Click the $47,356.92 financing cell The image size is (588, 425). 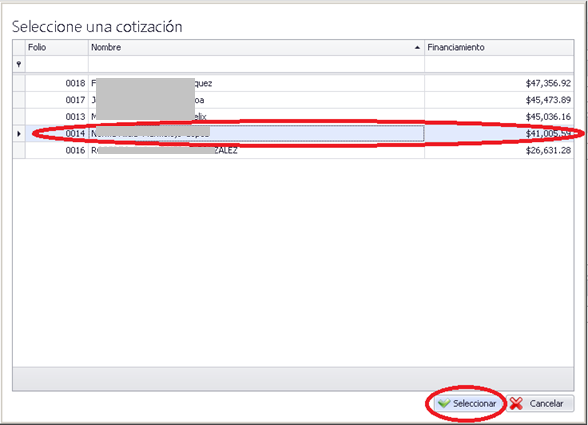499,83
